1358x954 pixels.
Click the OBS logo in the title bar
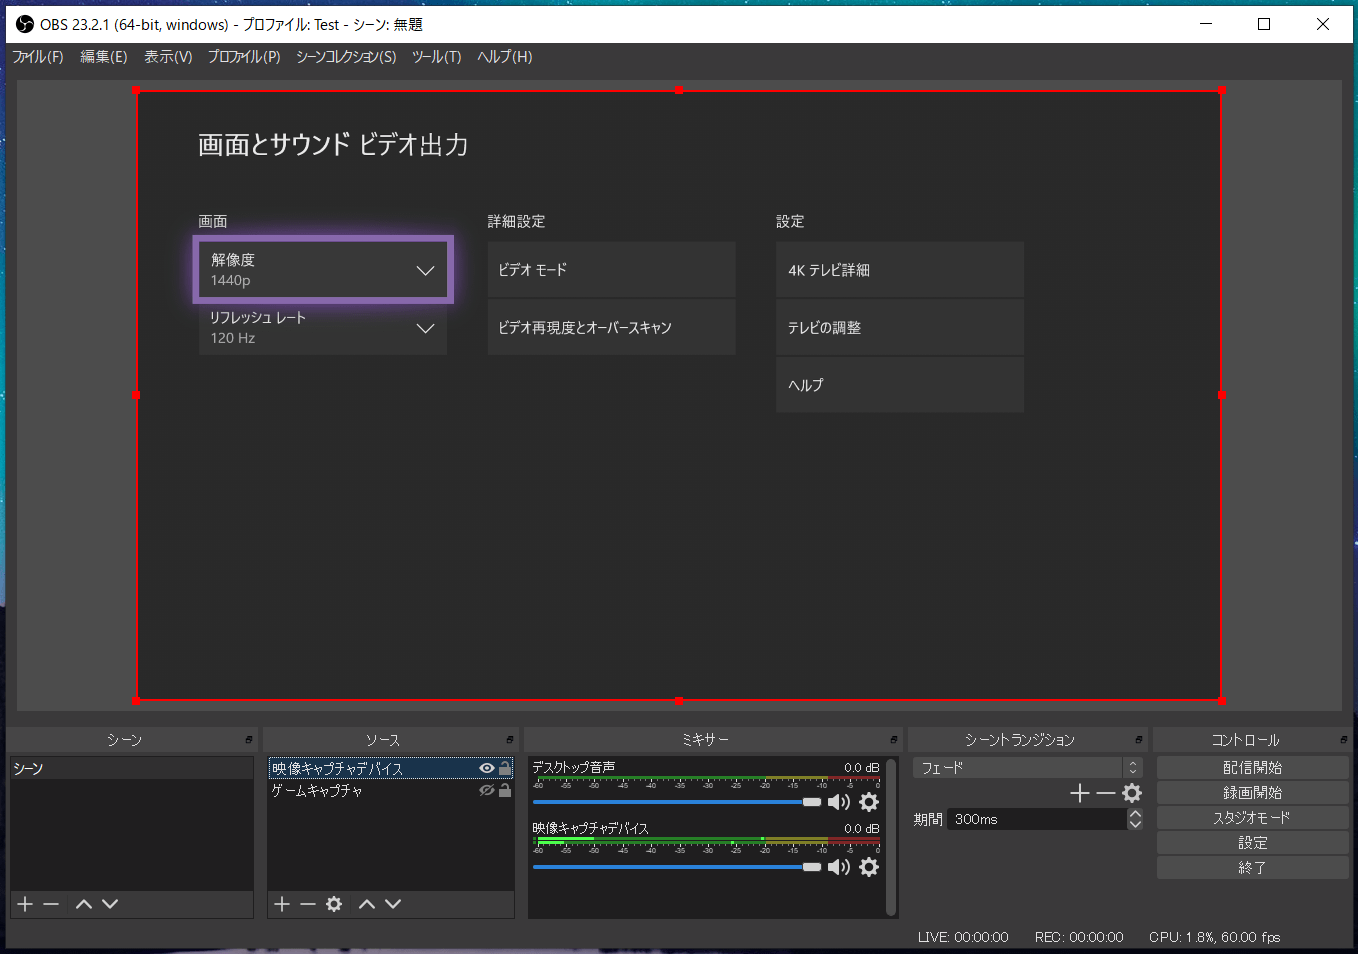pos(25,24)
